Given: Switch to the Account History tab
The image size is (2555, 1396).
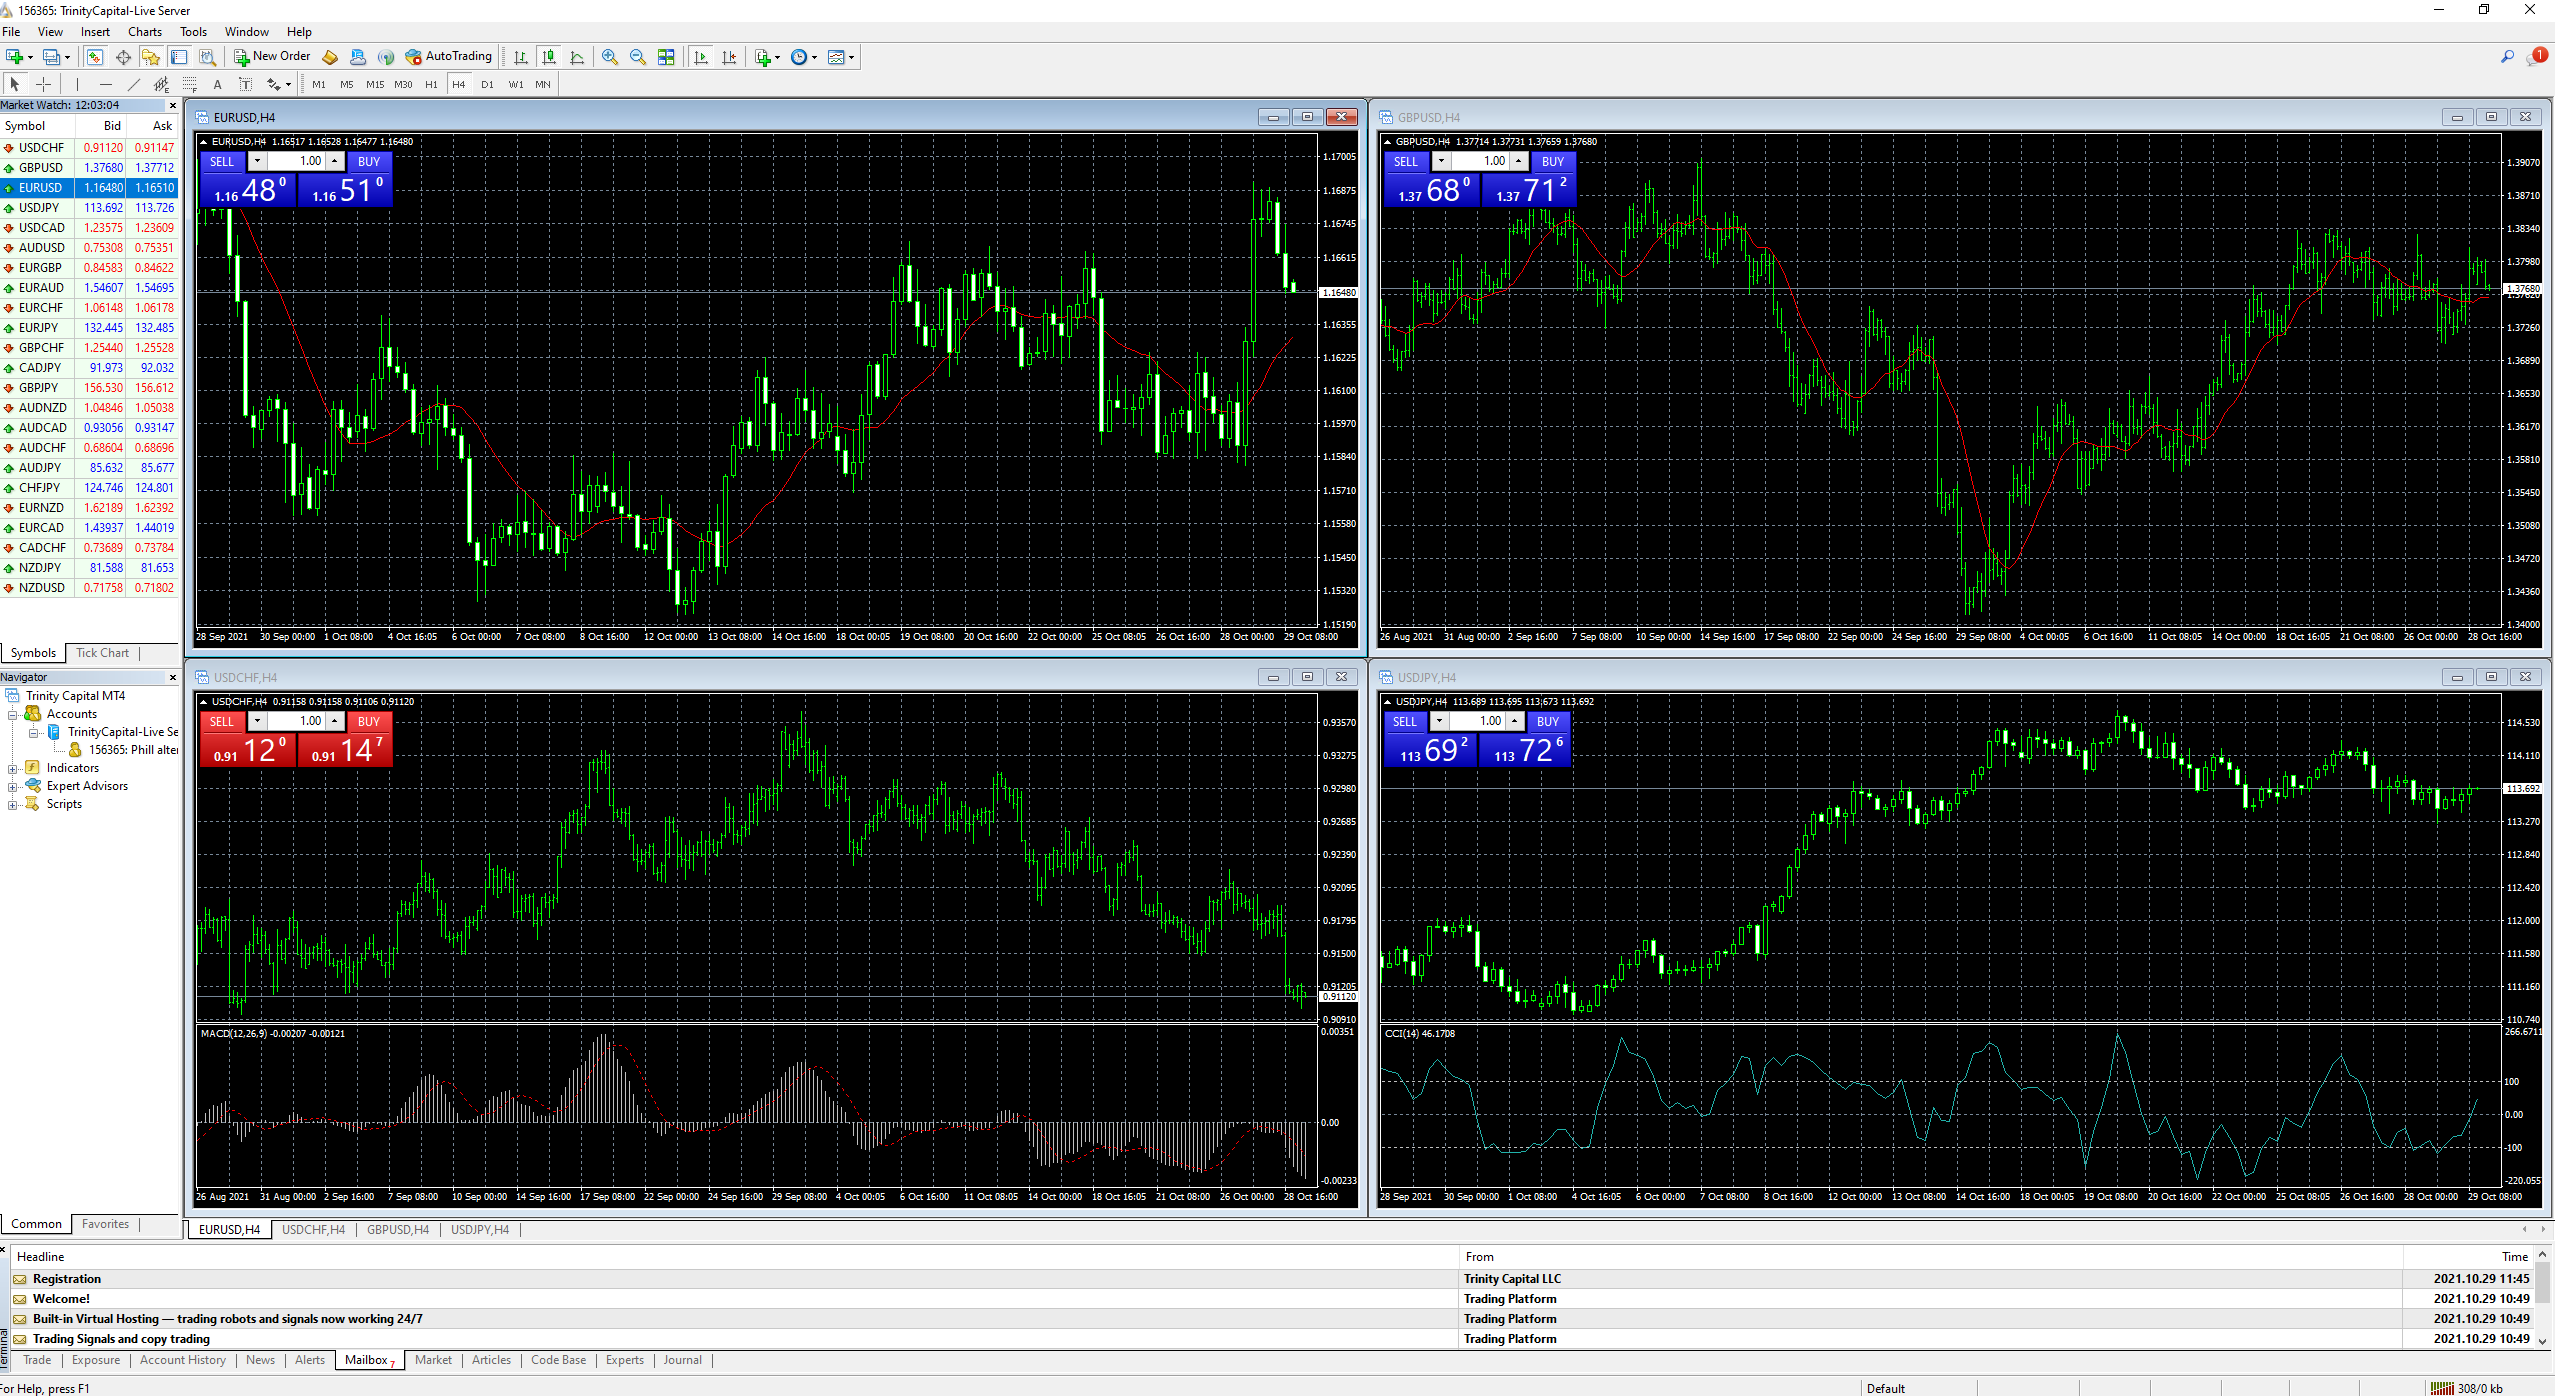Looking at the screenshot, I should click(x=182, y=1360).
